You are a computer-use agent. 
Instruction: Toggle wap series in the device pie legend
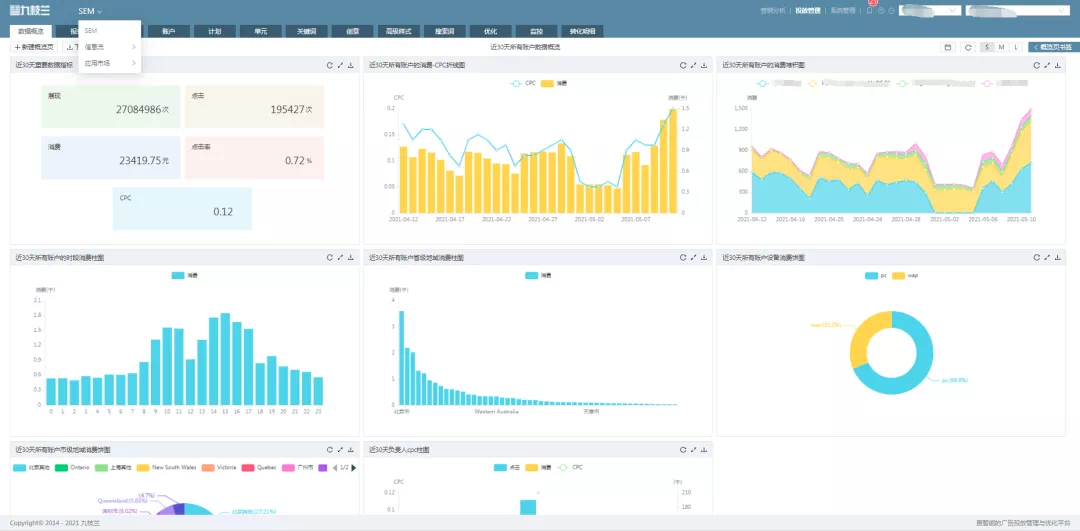click(x=905, y=275)
